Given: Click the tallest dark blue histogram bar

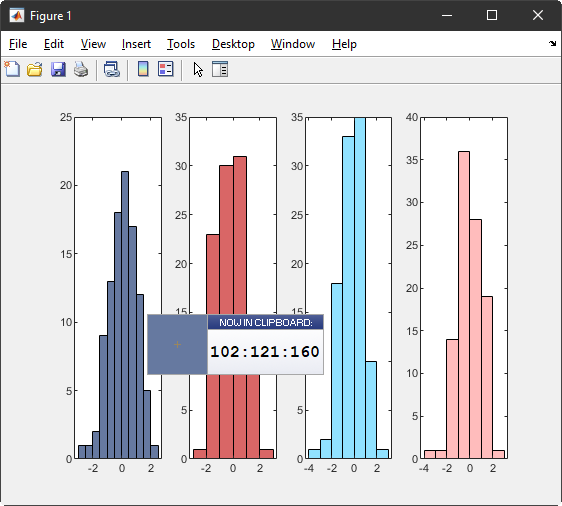Looking at the screenshot, I should [x=125, y=315].
